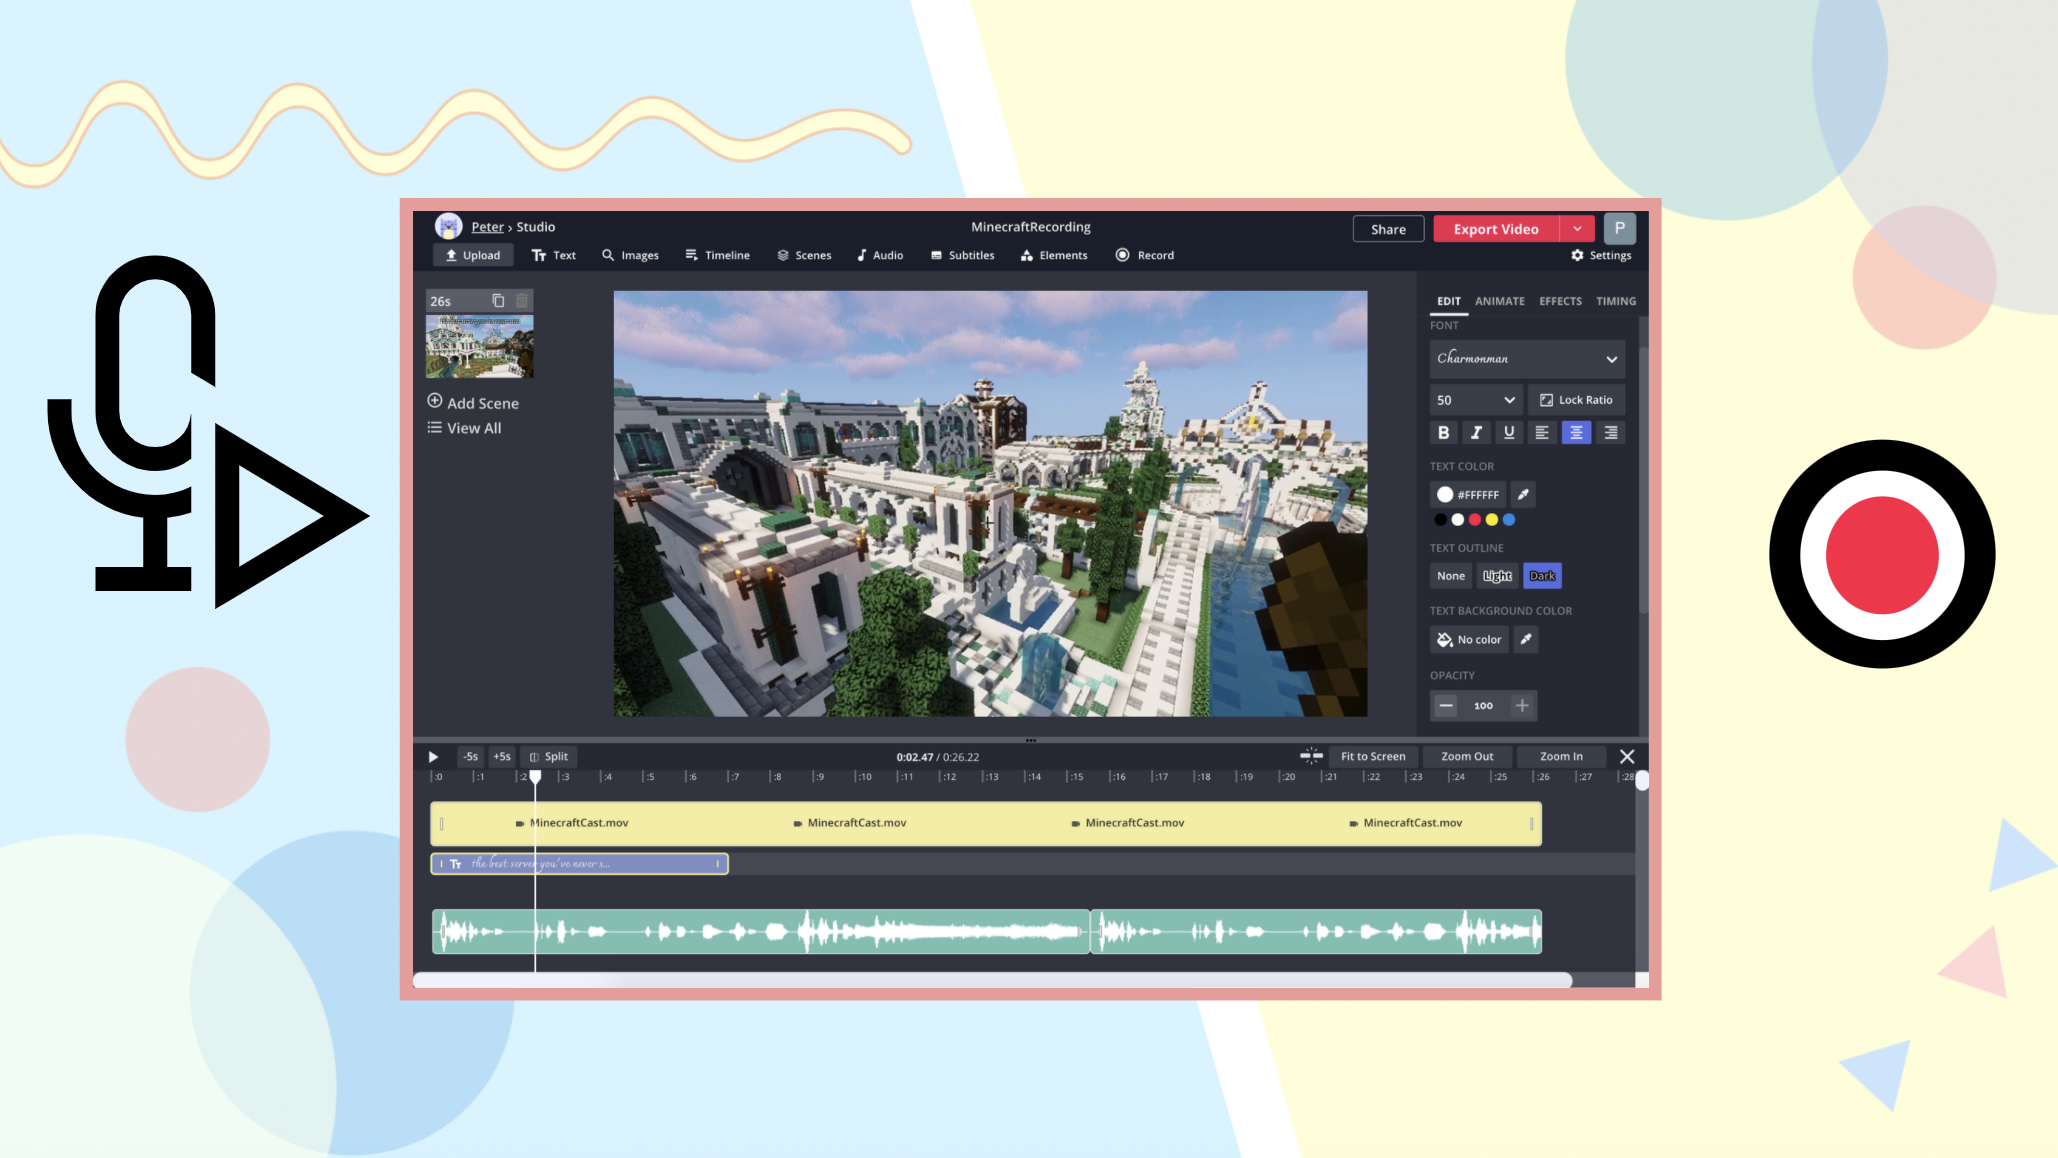The width and height of the screenshot is (2058, 1158).
Task: Open the Charmonman font dropdown
Action: 1526,359
